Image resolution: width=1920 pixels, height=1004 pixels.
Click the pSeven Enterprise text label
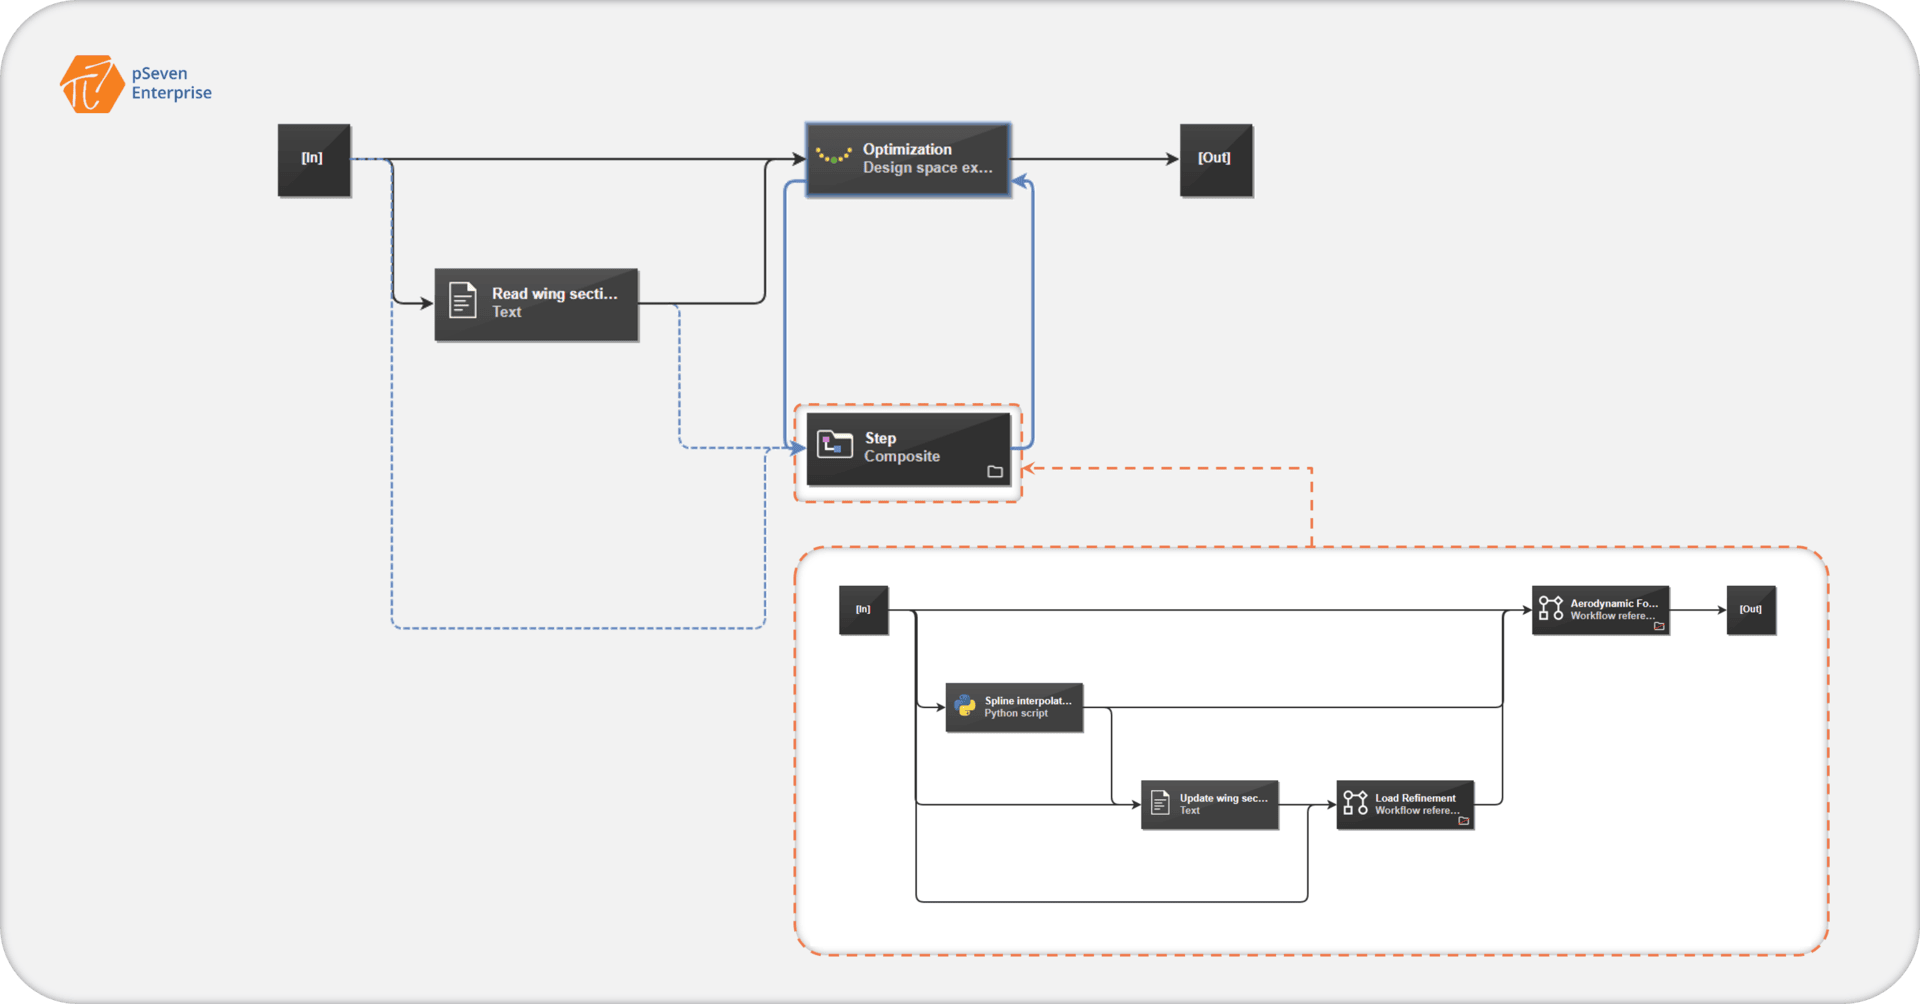(172, 83)
